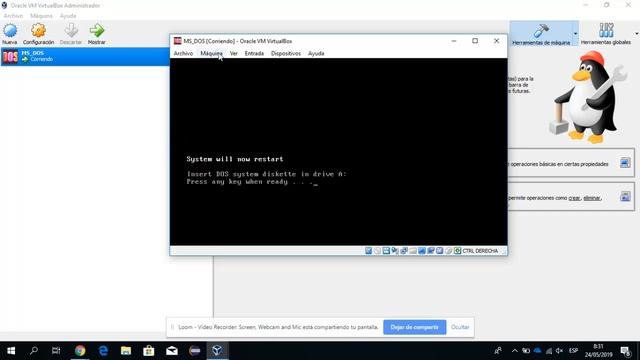Viewport: 640px width, 360px height.
Task: Click hard disk activity indicator in VM status bar
Action: tap(369, 251)
